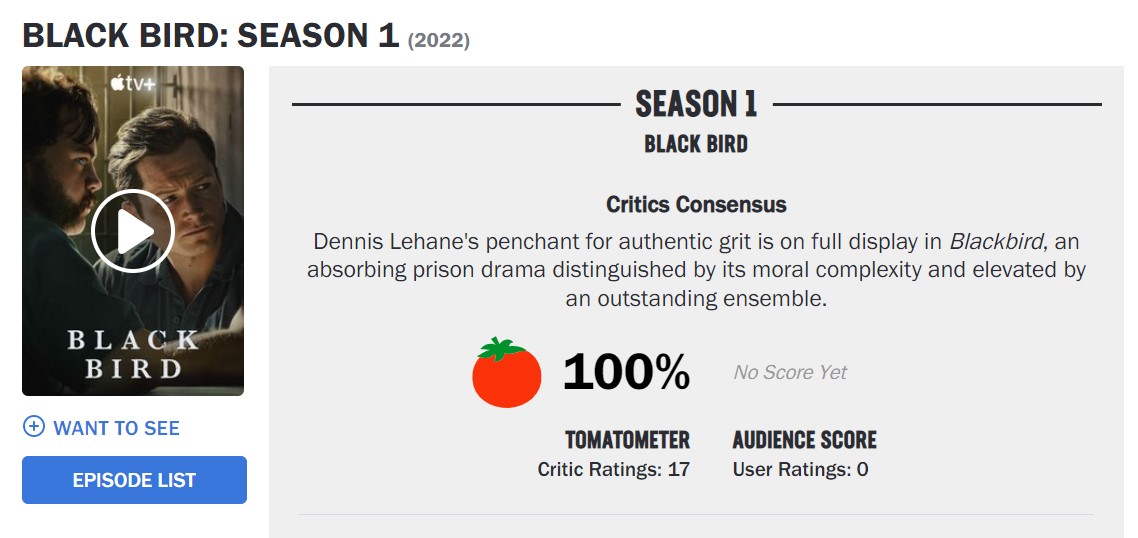Click the SEASON 1 section heading
Viewport: 1138px width, 538px height.
pyautogui.click(x=696, y=104)
